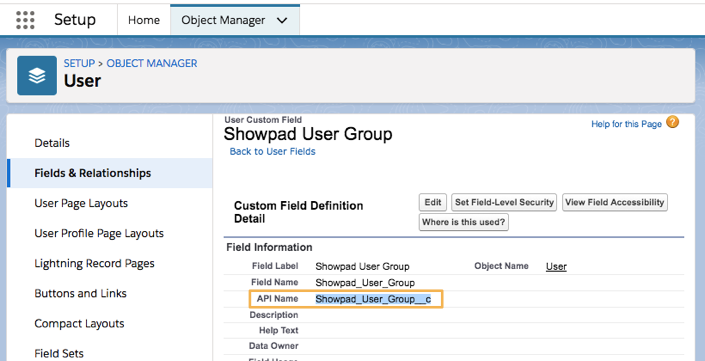Open the App Launcher grid icon
705x361 pixels.
pyautogui.click(x=25, y=20)
